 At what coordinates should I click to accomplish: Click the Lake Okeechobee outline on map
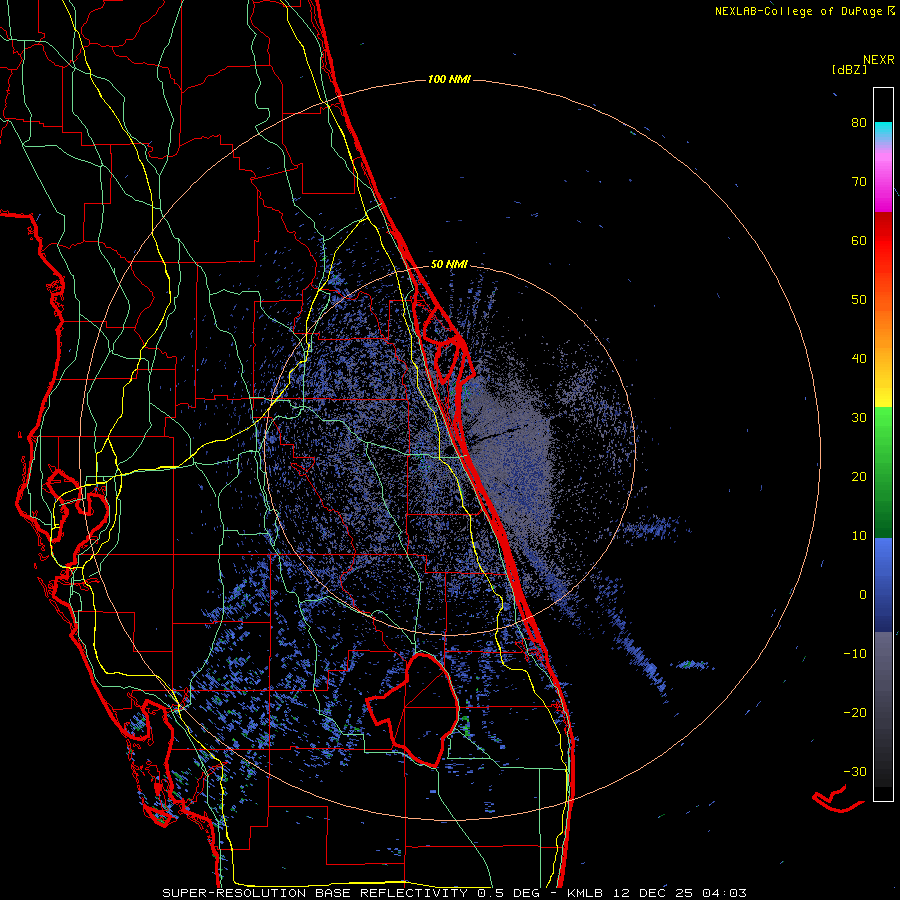[412, 709]
